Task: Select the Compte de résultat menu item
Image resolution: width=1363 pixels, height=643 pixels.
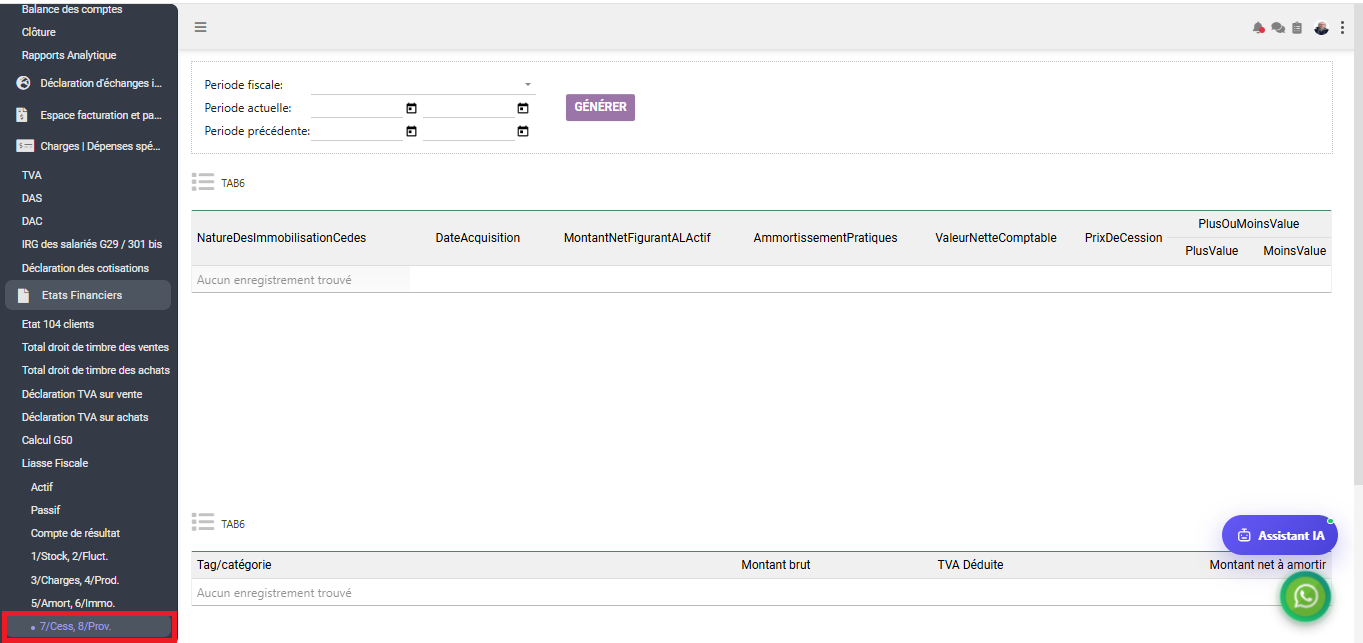Action: [x=75, y=533]
